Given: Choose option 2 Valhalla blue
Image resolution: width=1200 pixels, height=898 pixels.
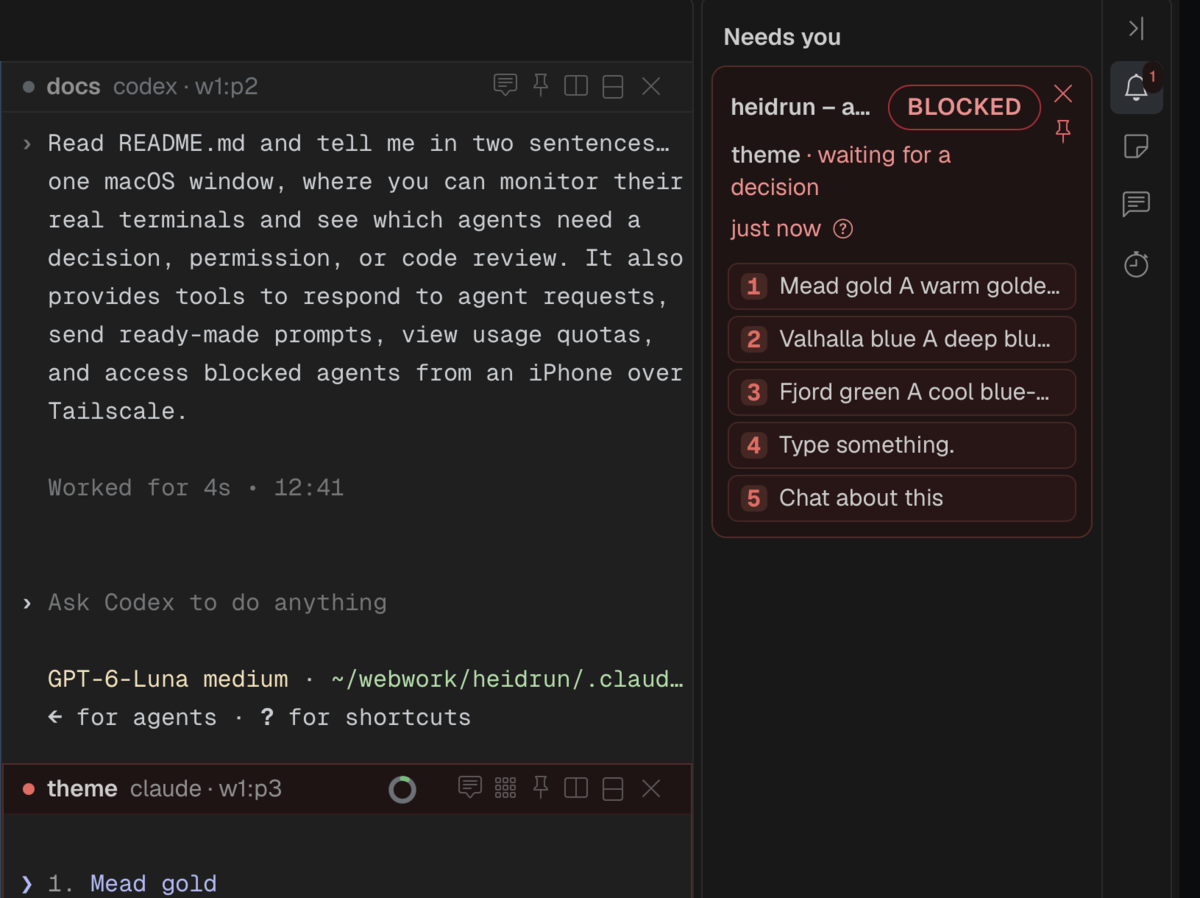Looking at the screenshot, I should 902,339.
